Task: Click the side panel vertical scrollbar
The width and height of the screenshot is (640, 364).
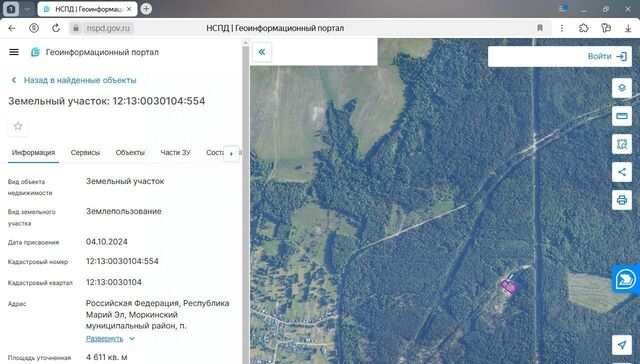Action: (246, 204)
